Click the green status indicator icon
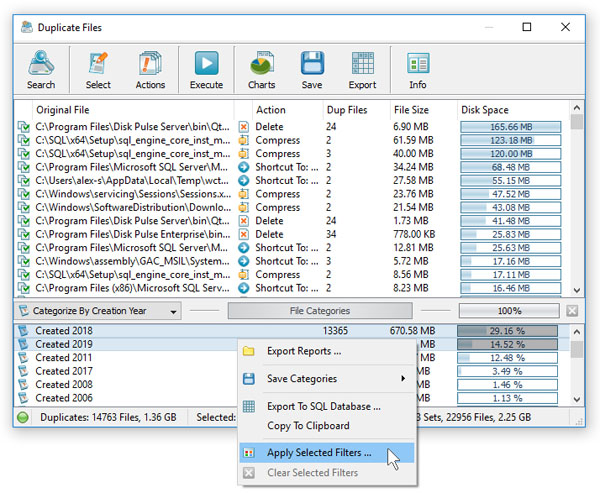The width and height of the screenshot is (600, 493). 23,417
